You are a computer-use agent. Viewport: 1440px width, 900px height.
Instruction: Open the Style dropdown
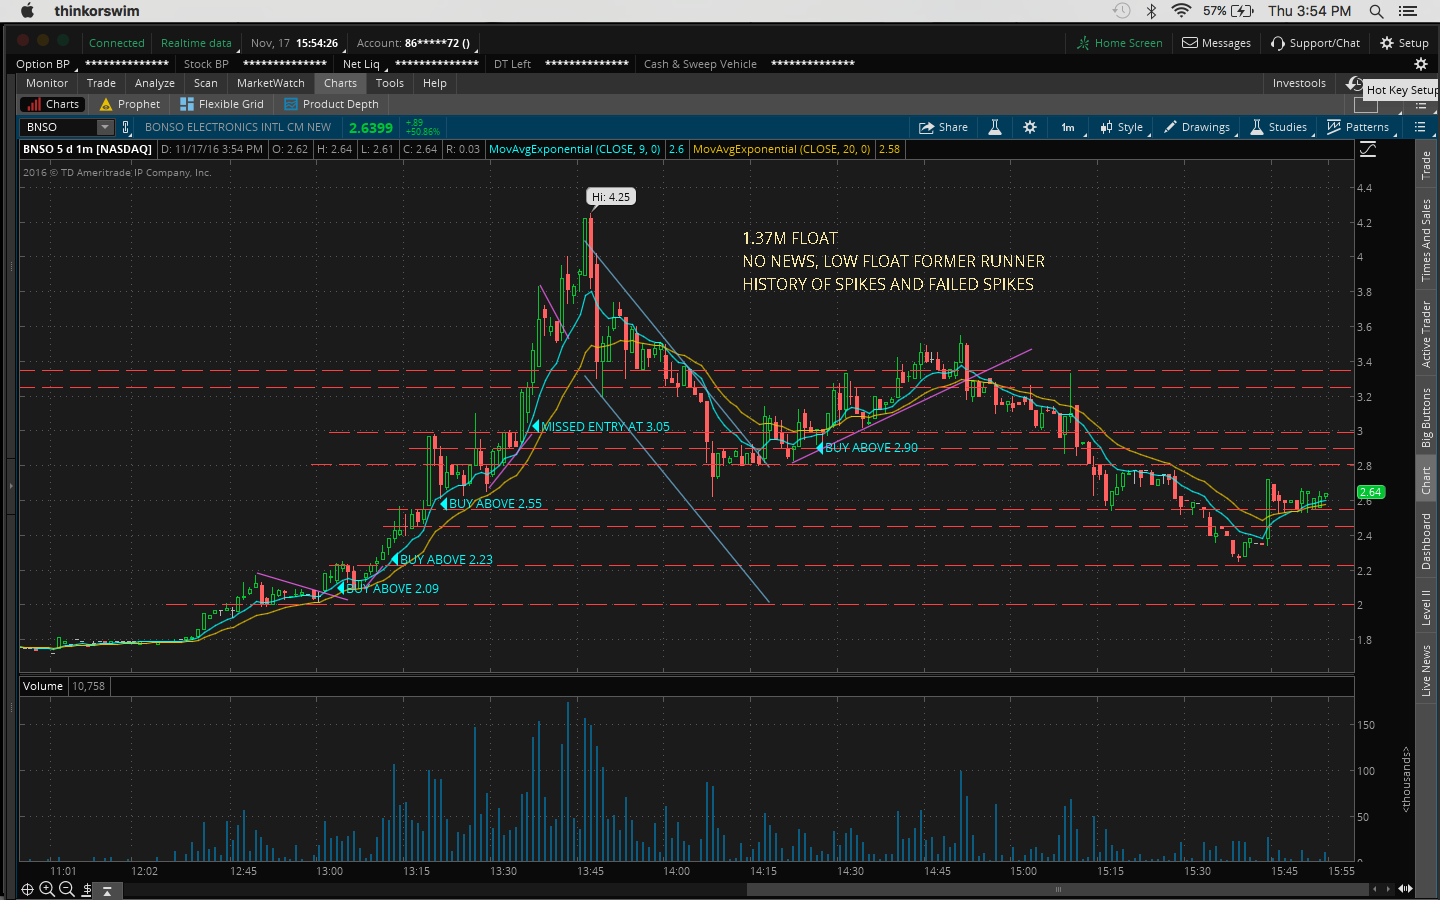[x=1122, y=127]
